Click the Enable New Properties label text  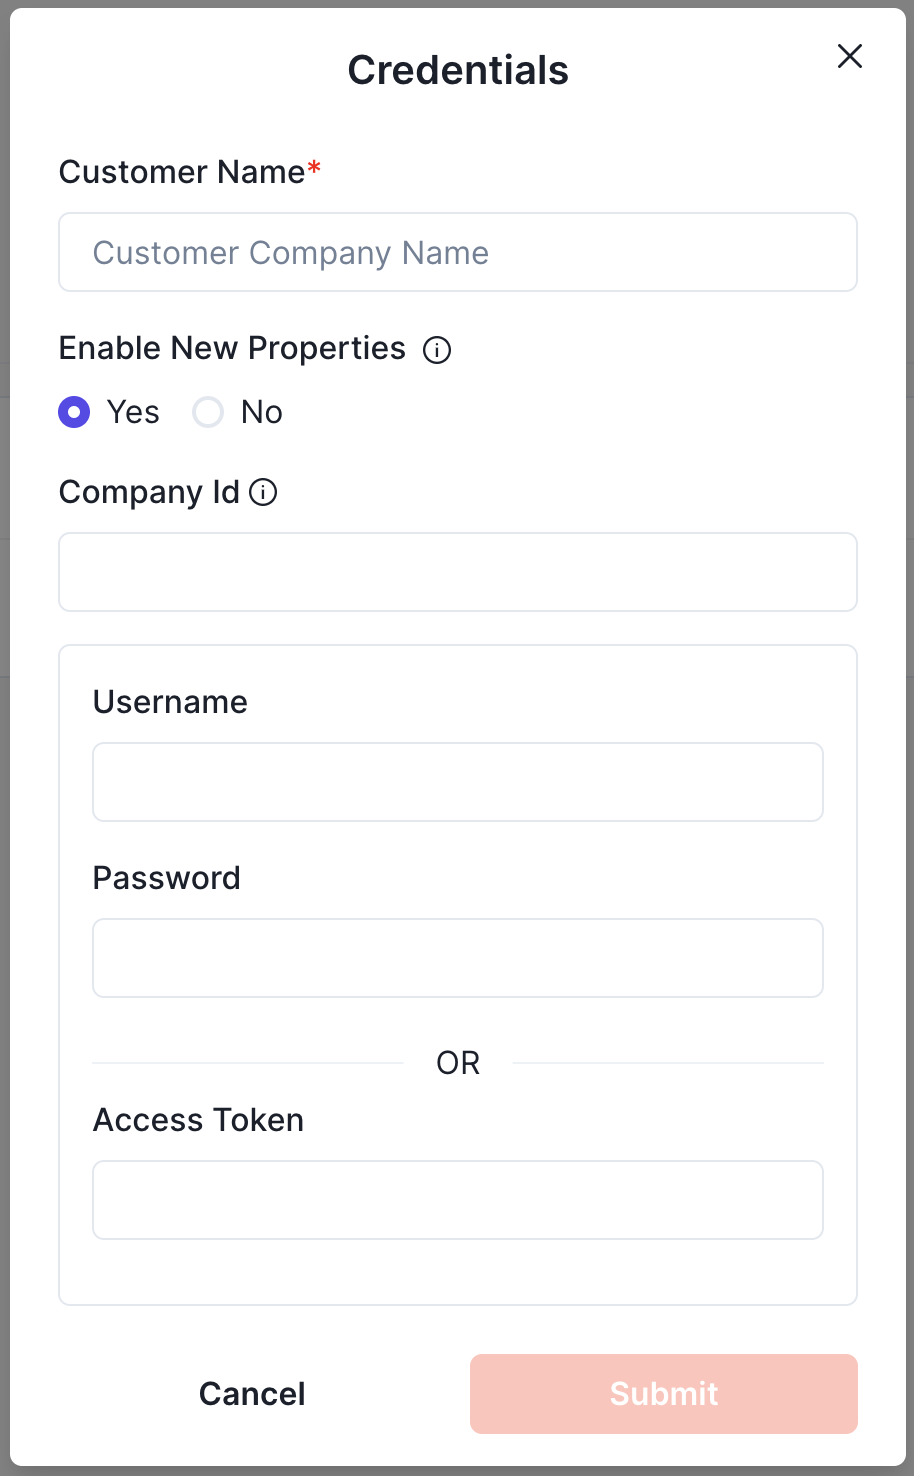(232, 348)
